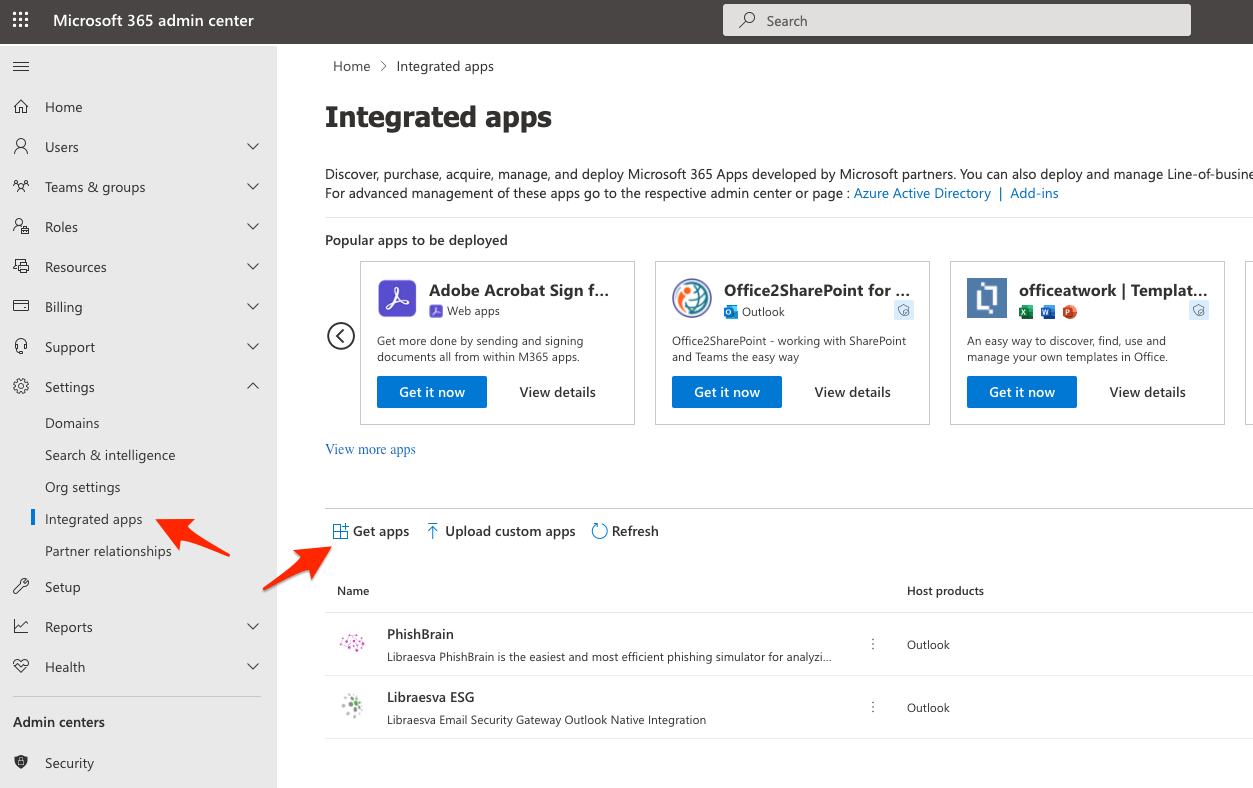Click the Support headset icon
This screenshot has height=788, width=1253.
pyautogui.click(x=21, y=347)
